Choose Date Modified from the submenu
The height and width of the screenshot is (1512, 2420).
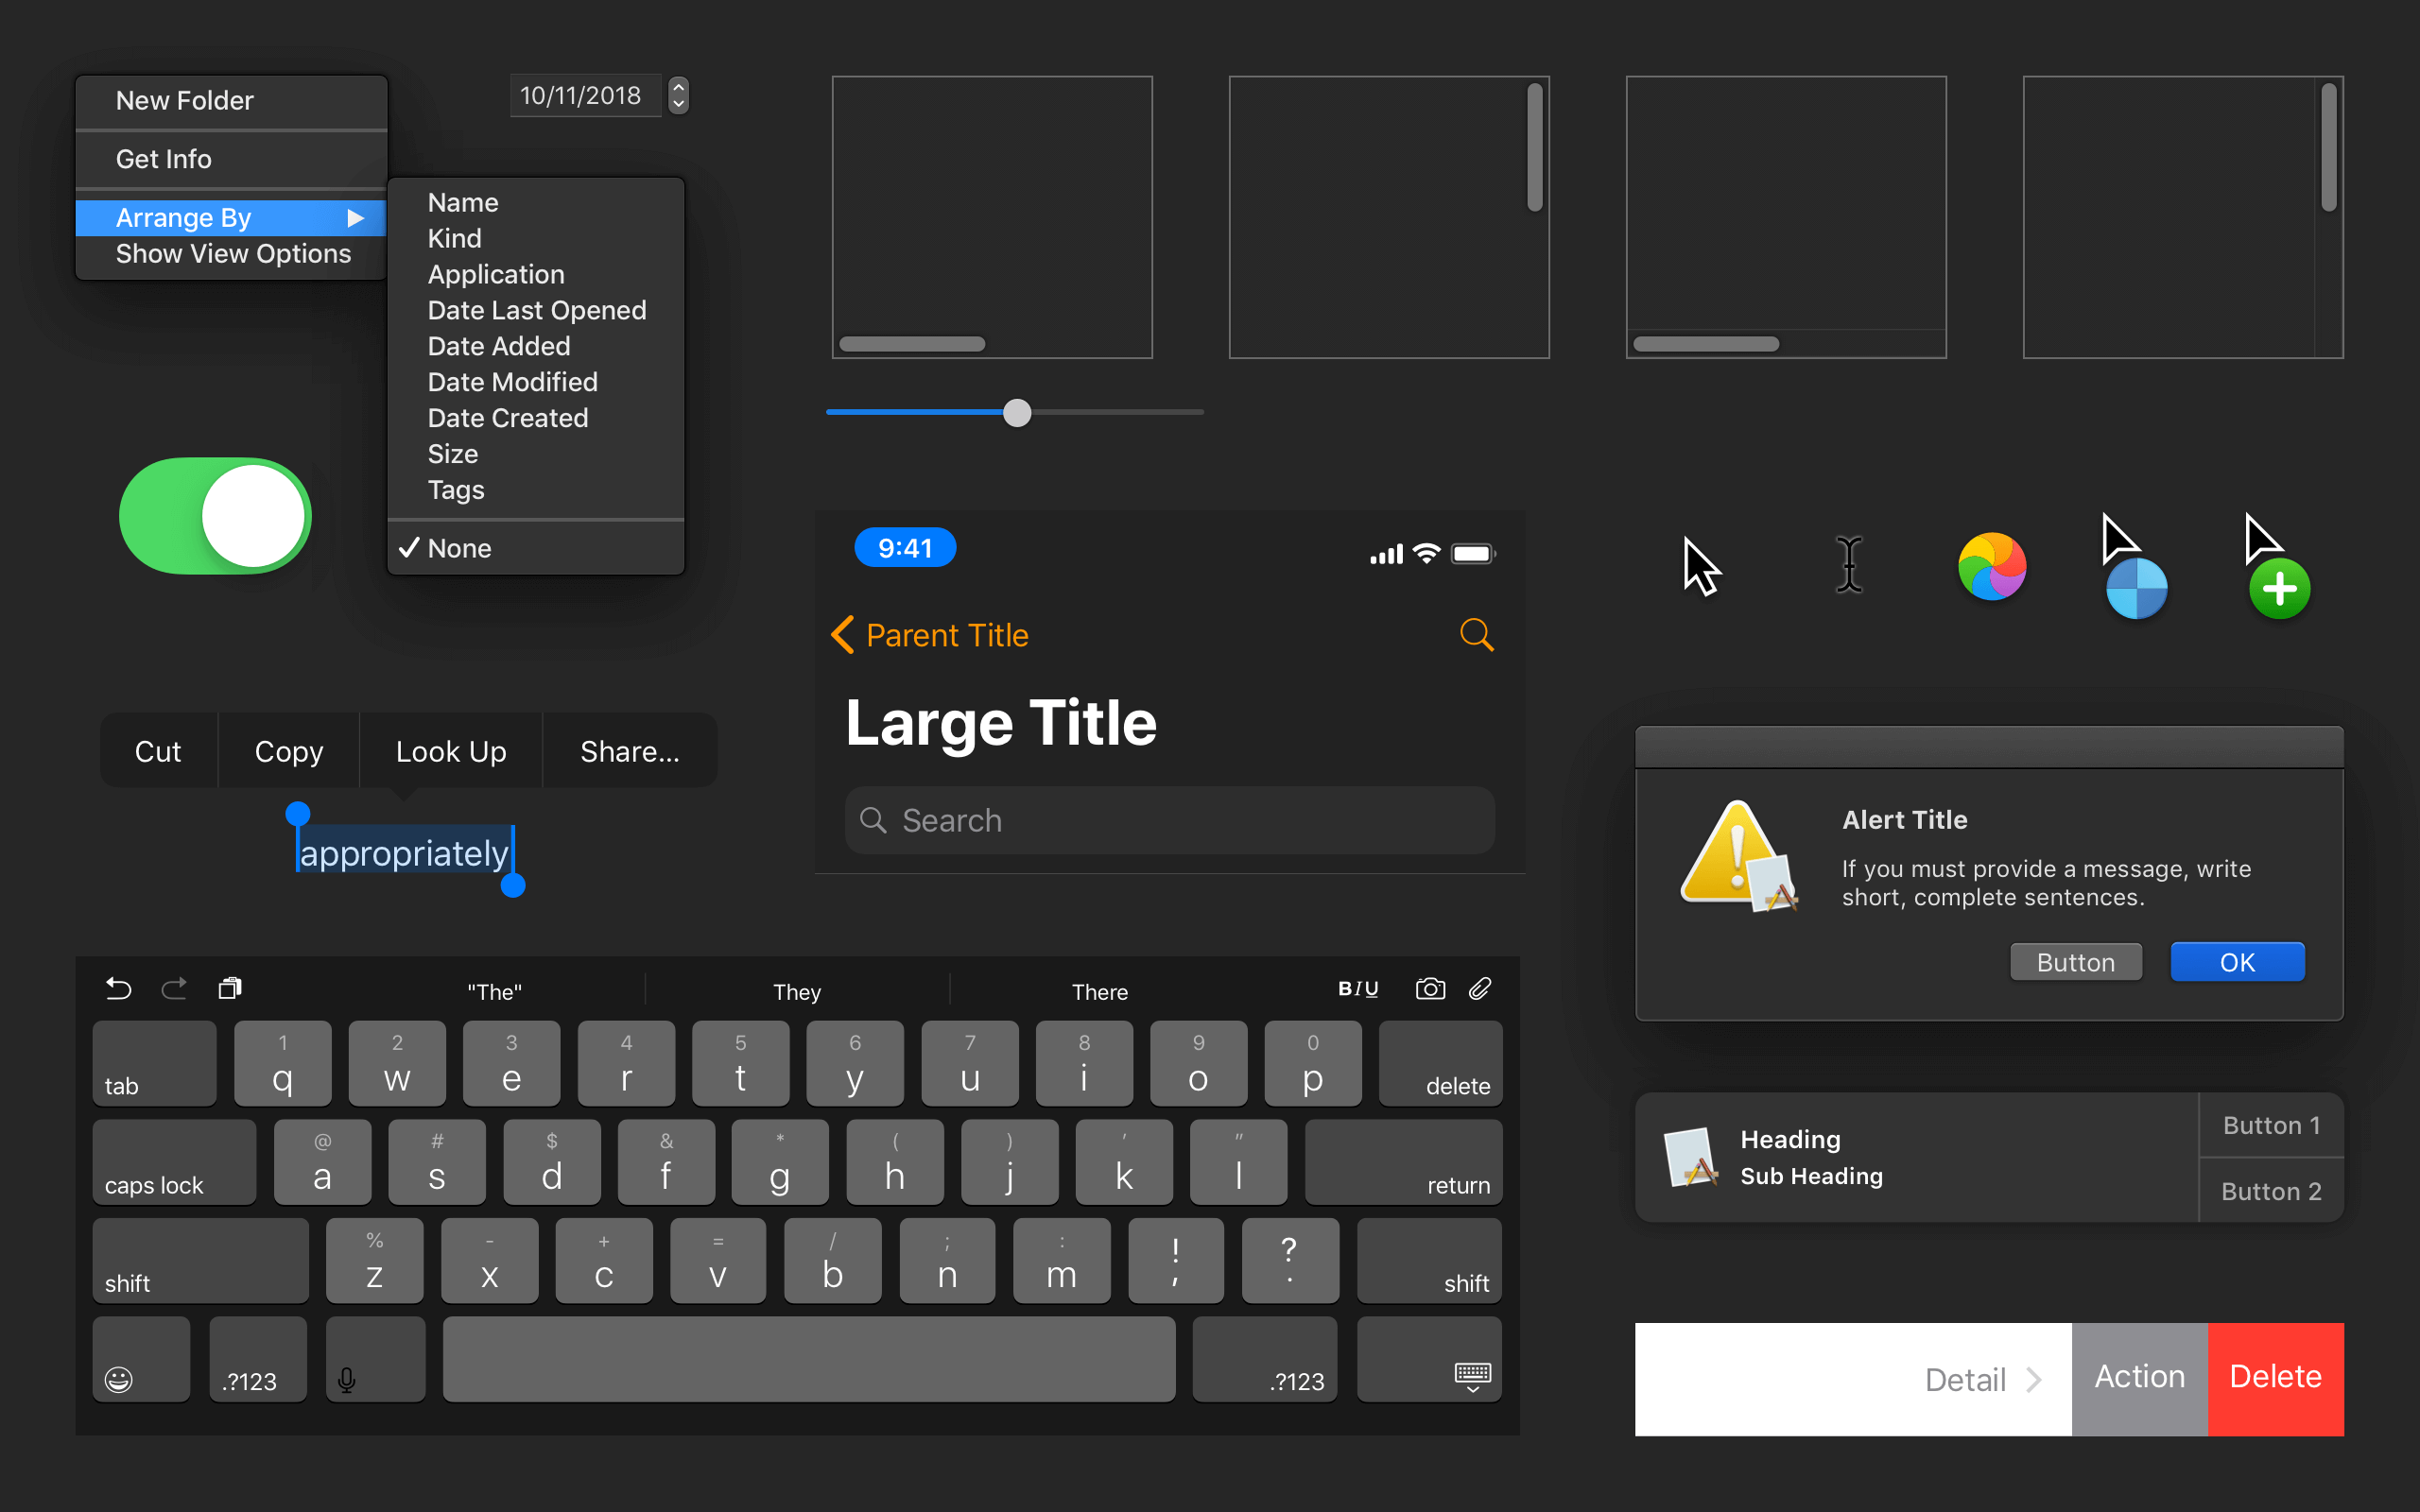click(x=512, y=382)
